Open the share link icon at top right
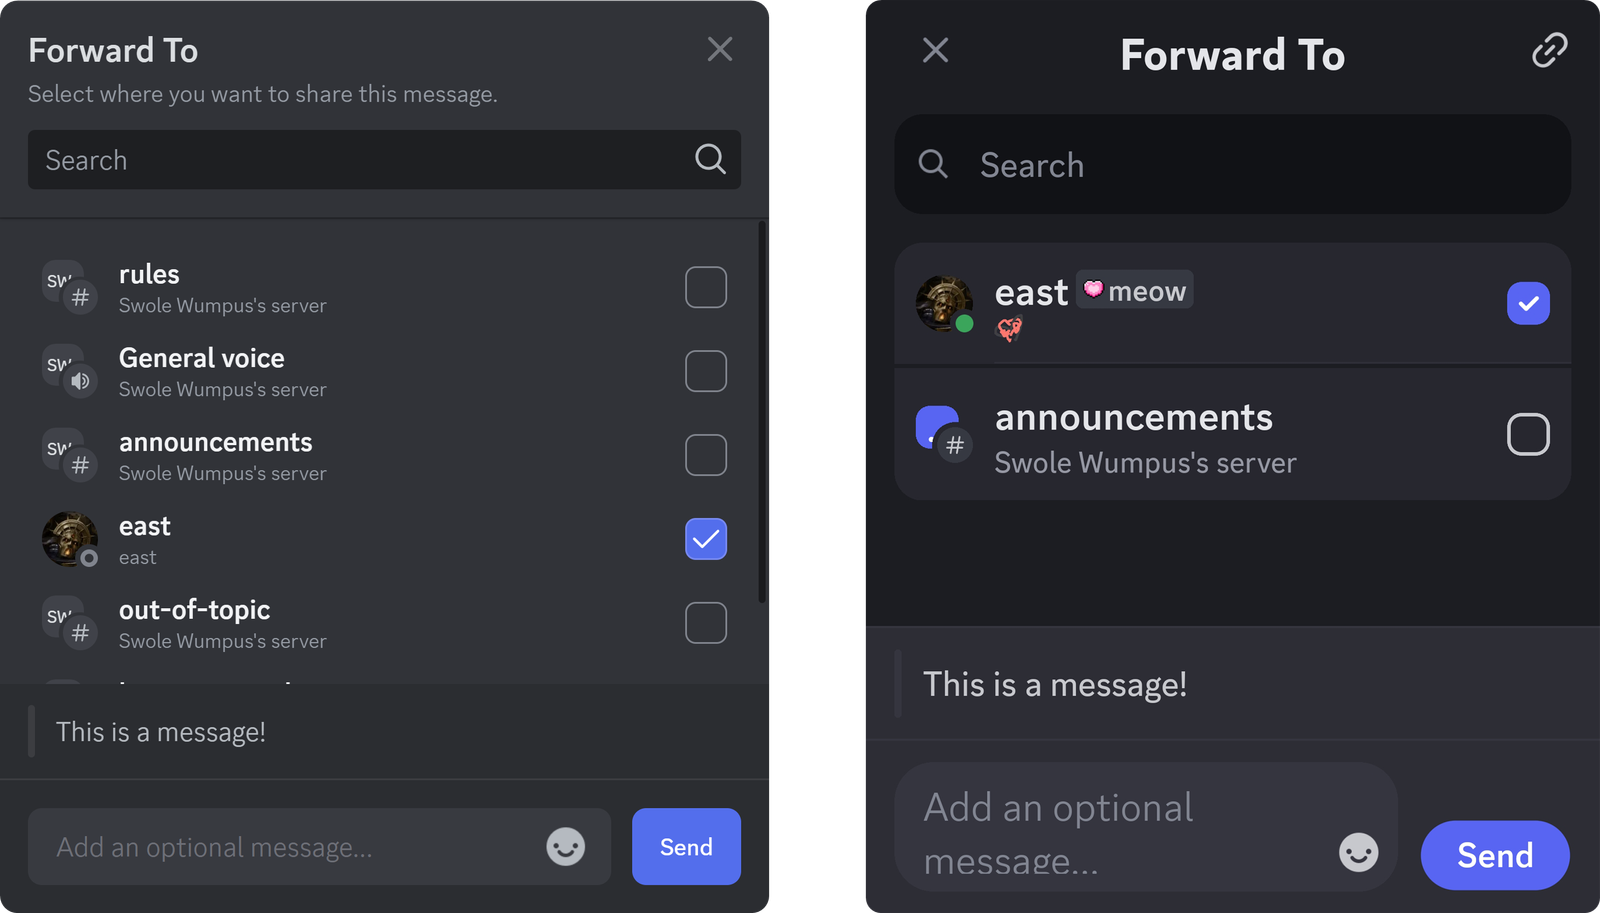Screen dimensions: 1600x913 [1548, 50]
